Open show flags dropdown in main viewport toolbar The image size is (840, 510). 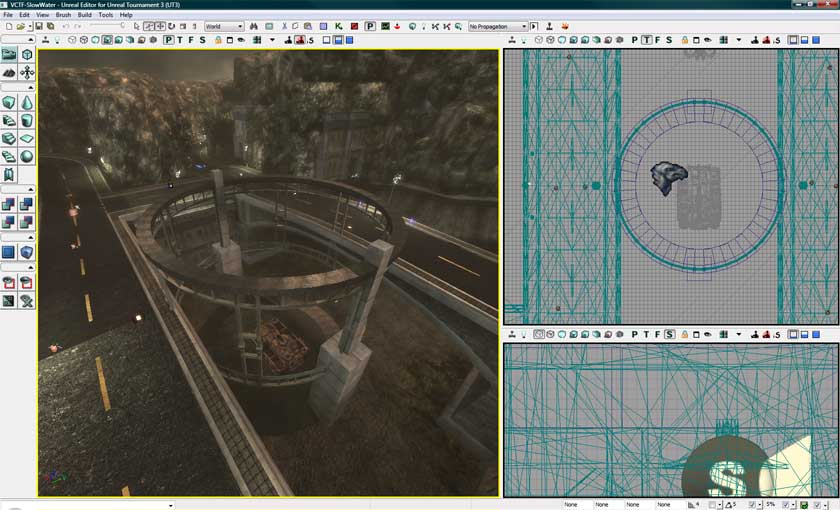click(x=272, y=40)
